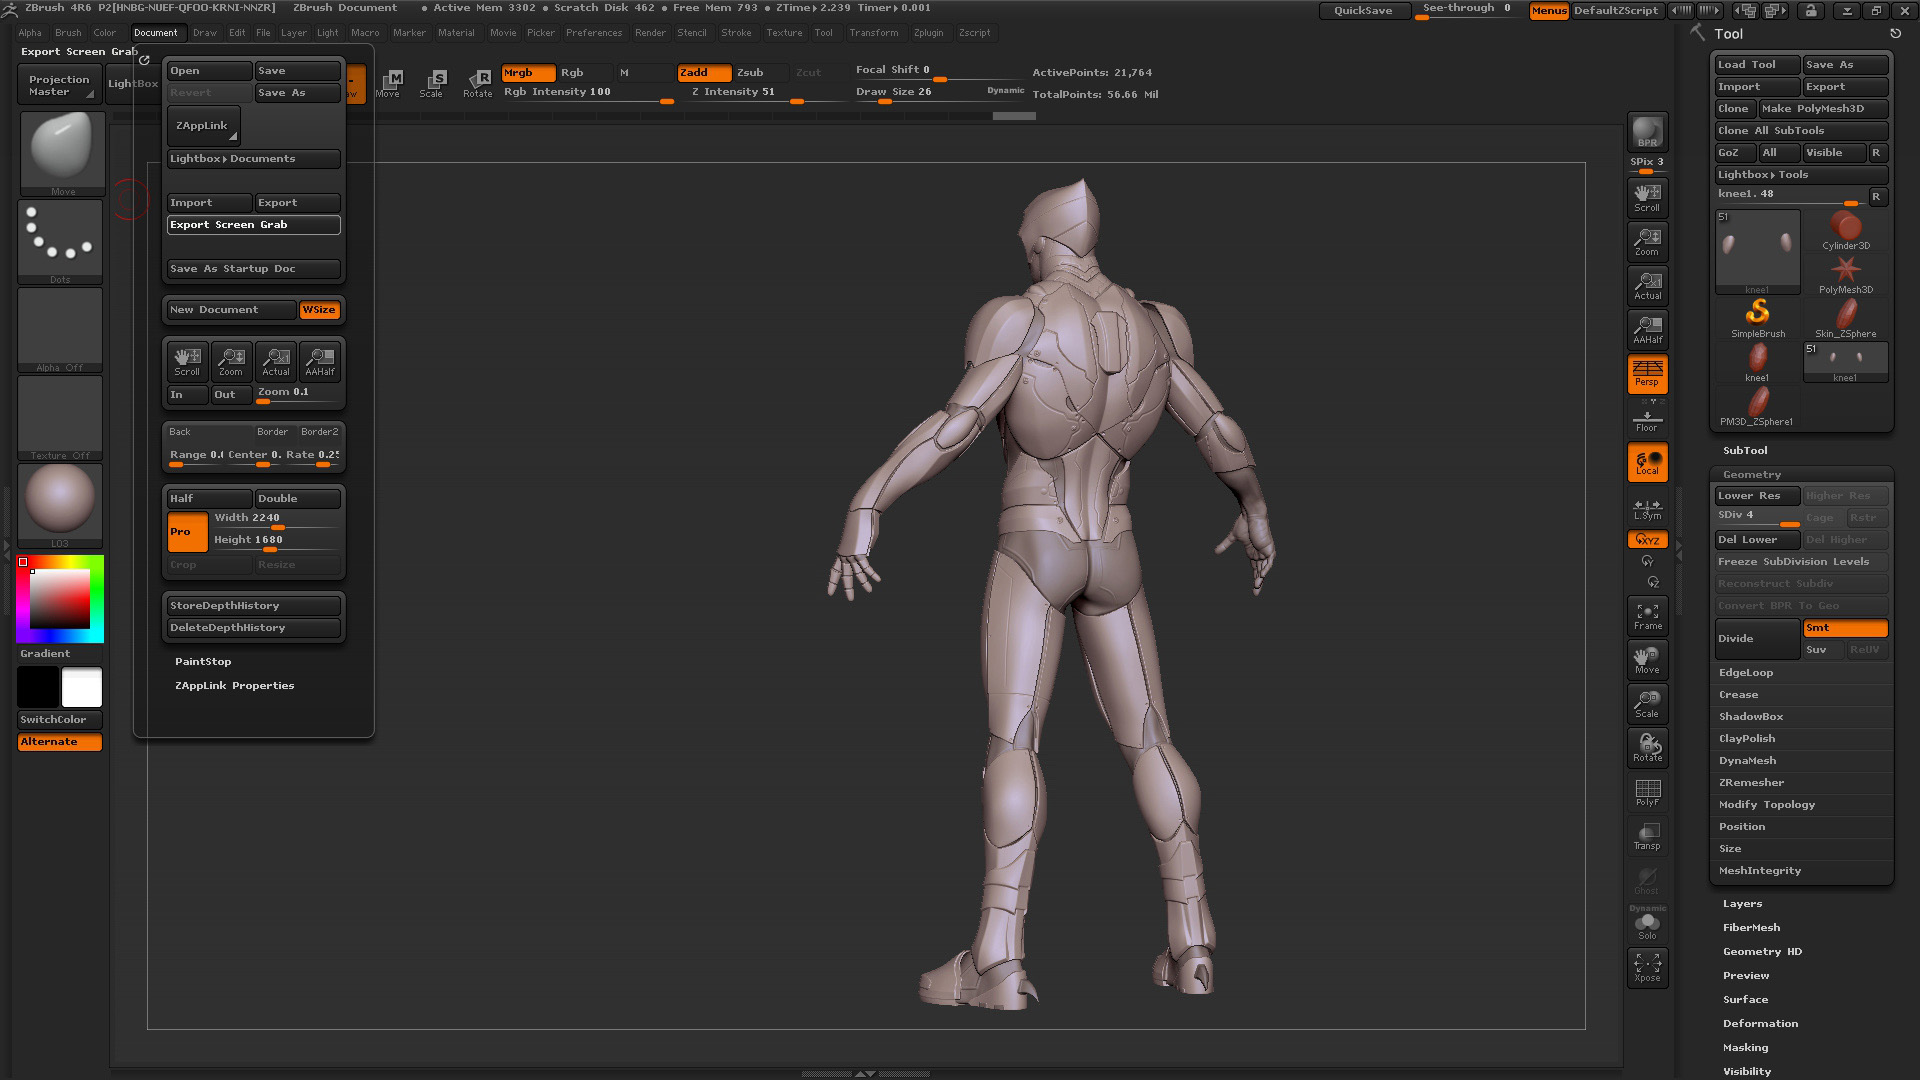Expand the FiberMesh section

click(1751, 928)
